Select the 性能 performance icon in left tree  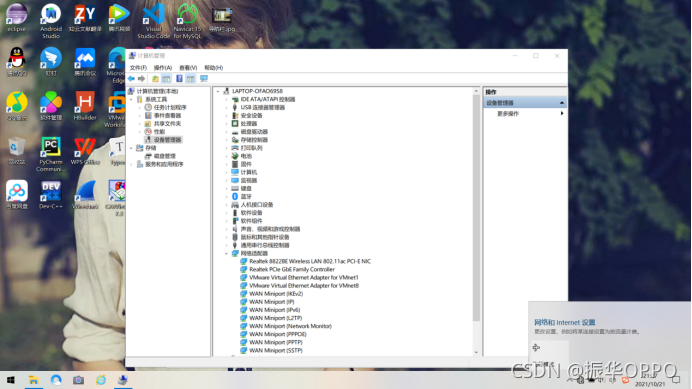point(148,132)
